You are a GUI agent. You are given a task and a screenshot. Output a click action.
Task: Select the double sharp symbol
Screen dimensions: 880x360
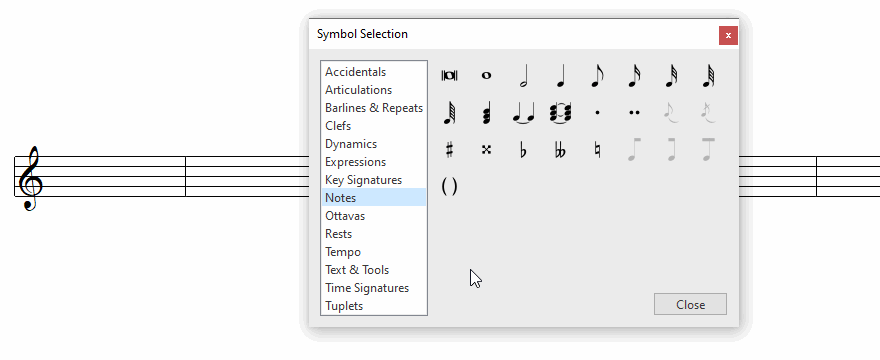pyautogui.click(x=487, y=150)
